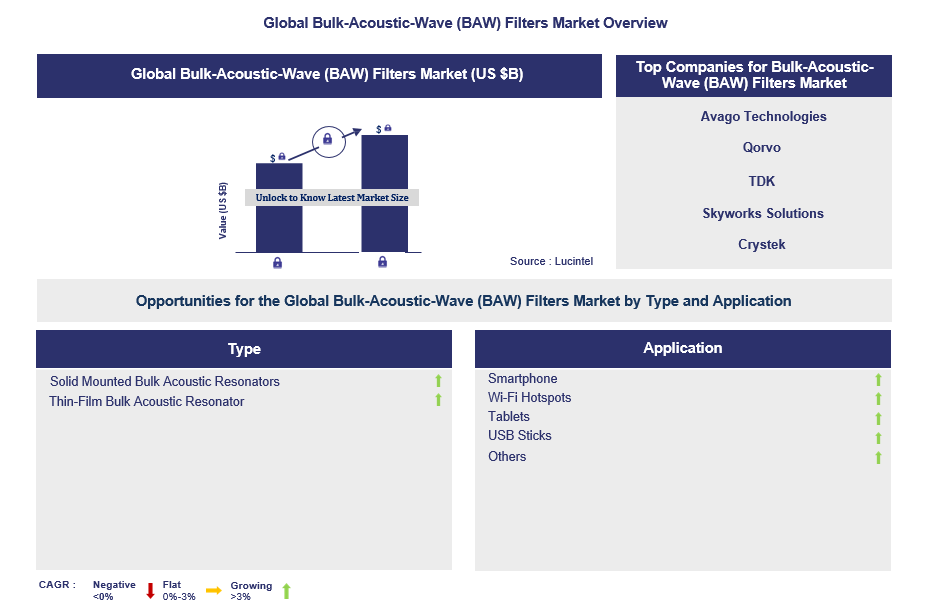Click the dollar lock label above the taller bar
This screenshot has height=606, width=925.
pyautogui.click(x=384, y=128)
